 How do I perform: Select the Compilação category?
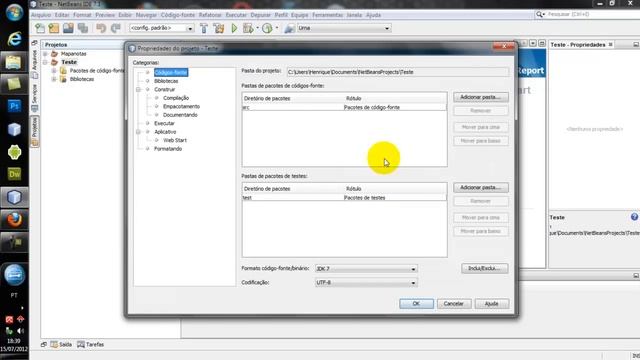176,98
